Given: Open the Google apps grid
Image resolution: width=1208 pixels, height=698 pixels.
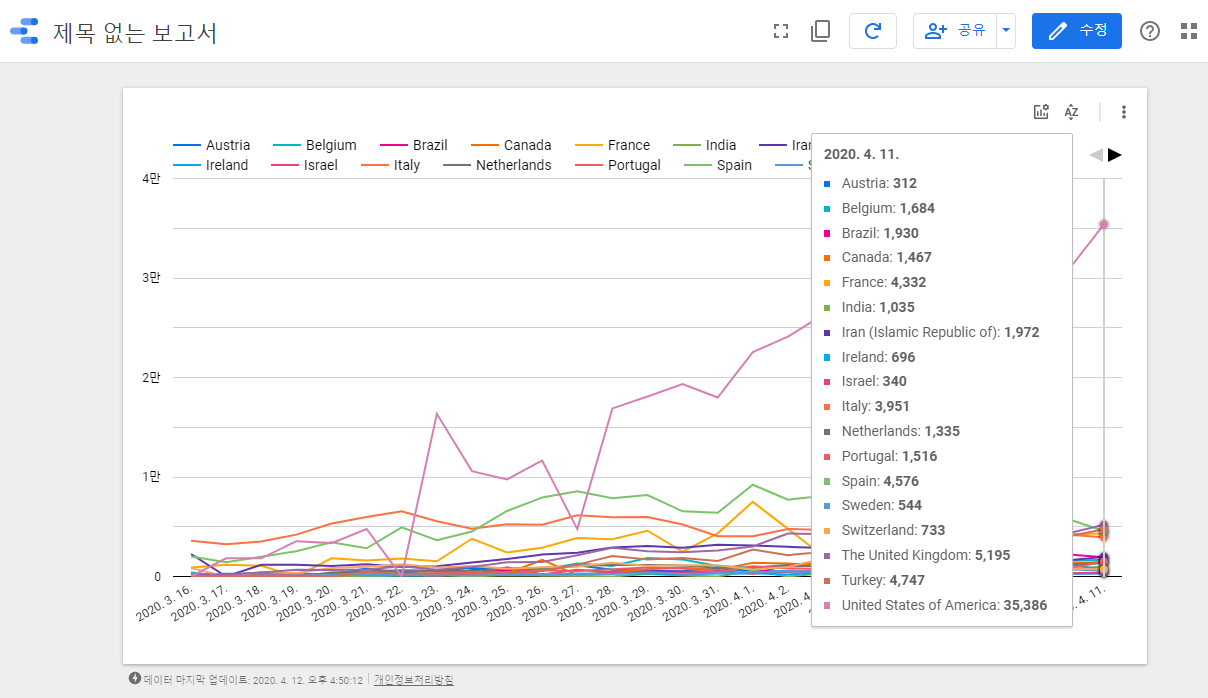Looking at the screenshot, I should tap(1189, 31).
